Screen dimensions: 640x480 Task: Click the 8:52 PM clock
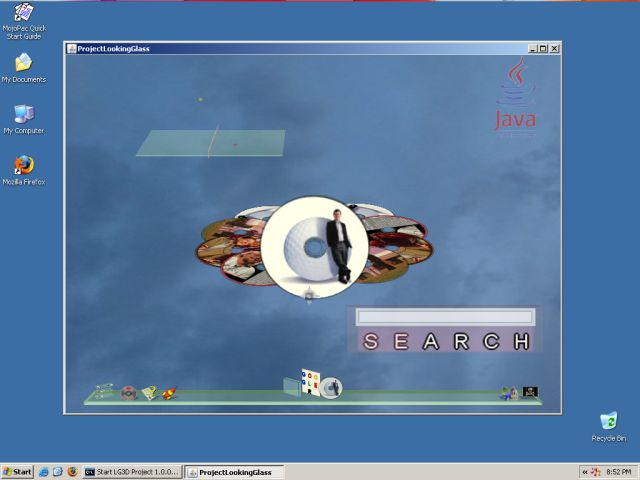[619, 472]
